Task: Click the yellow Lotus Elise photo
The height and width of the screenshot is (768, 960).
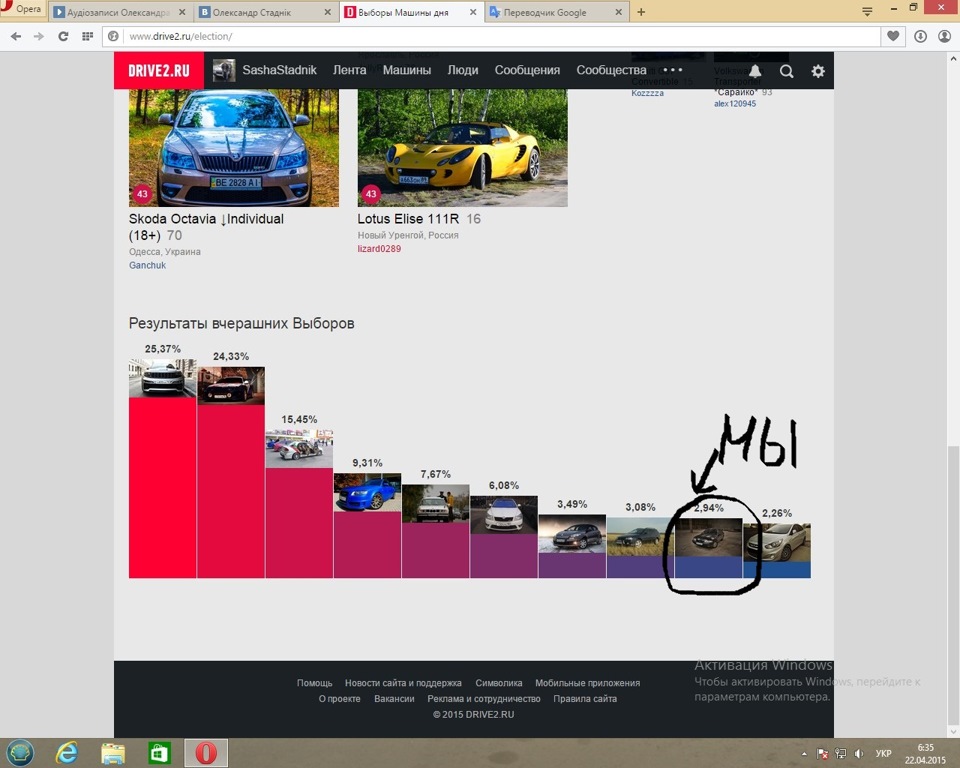Action: (x=462, y=148)
